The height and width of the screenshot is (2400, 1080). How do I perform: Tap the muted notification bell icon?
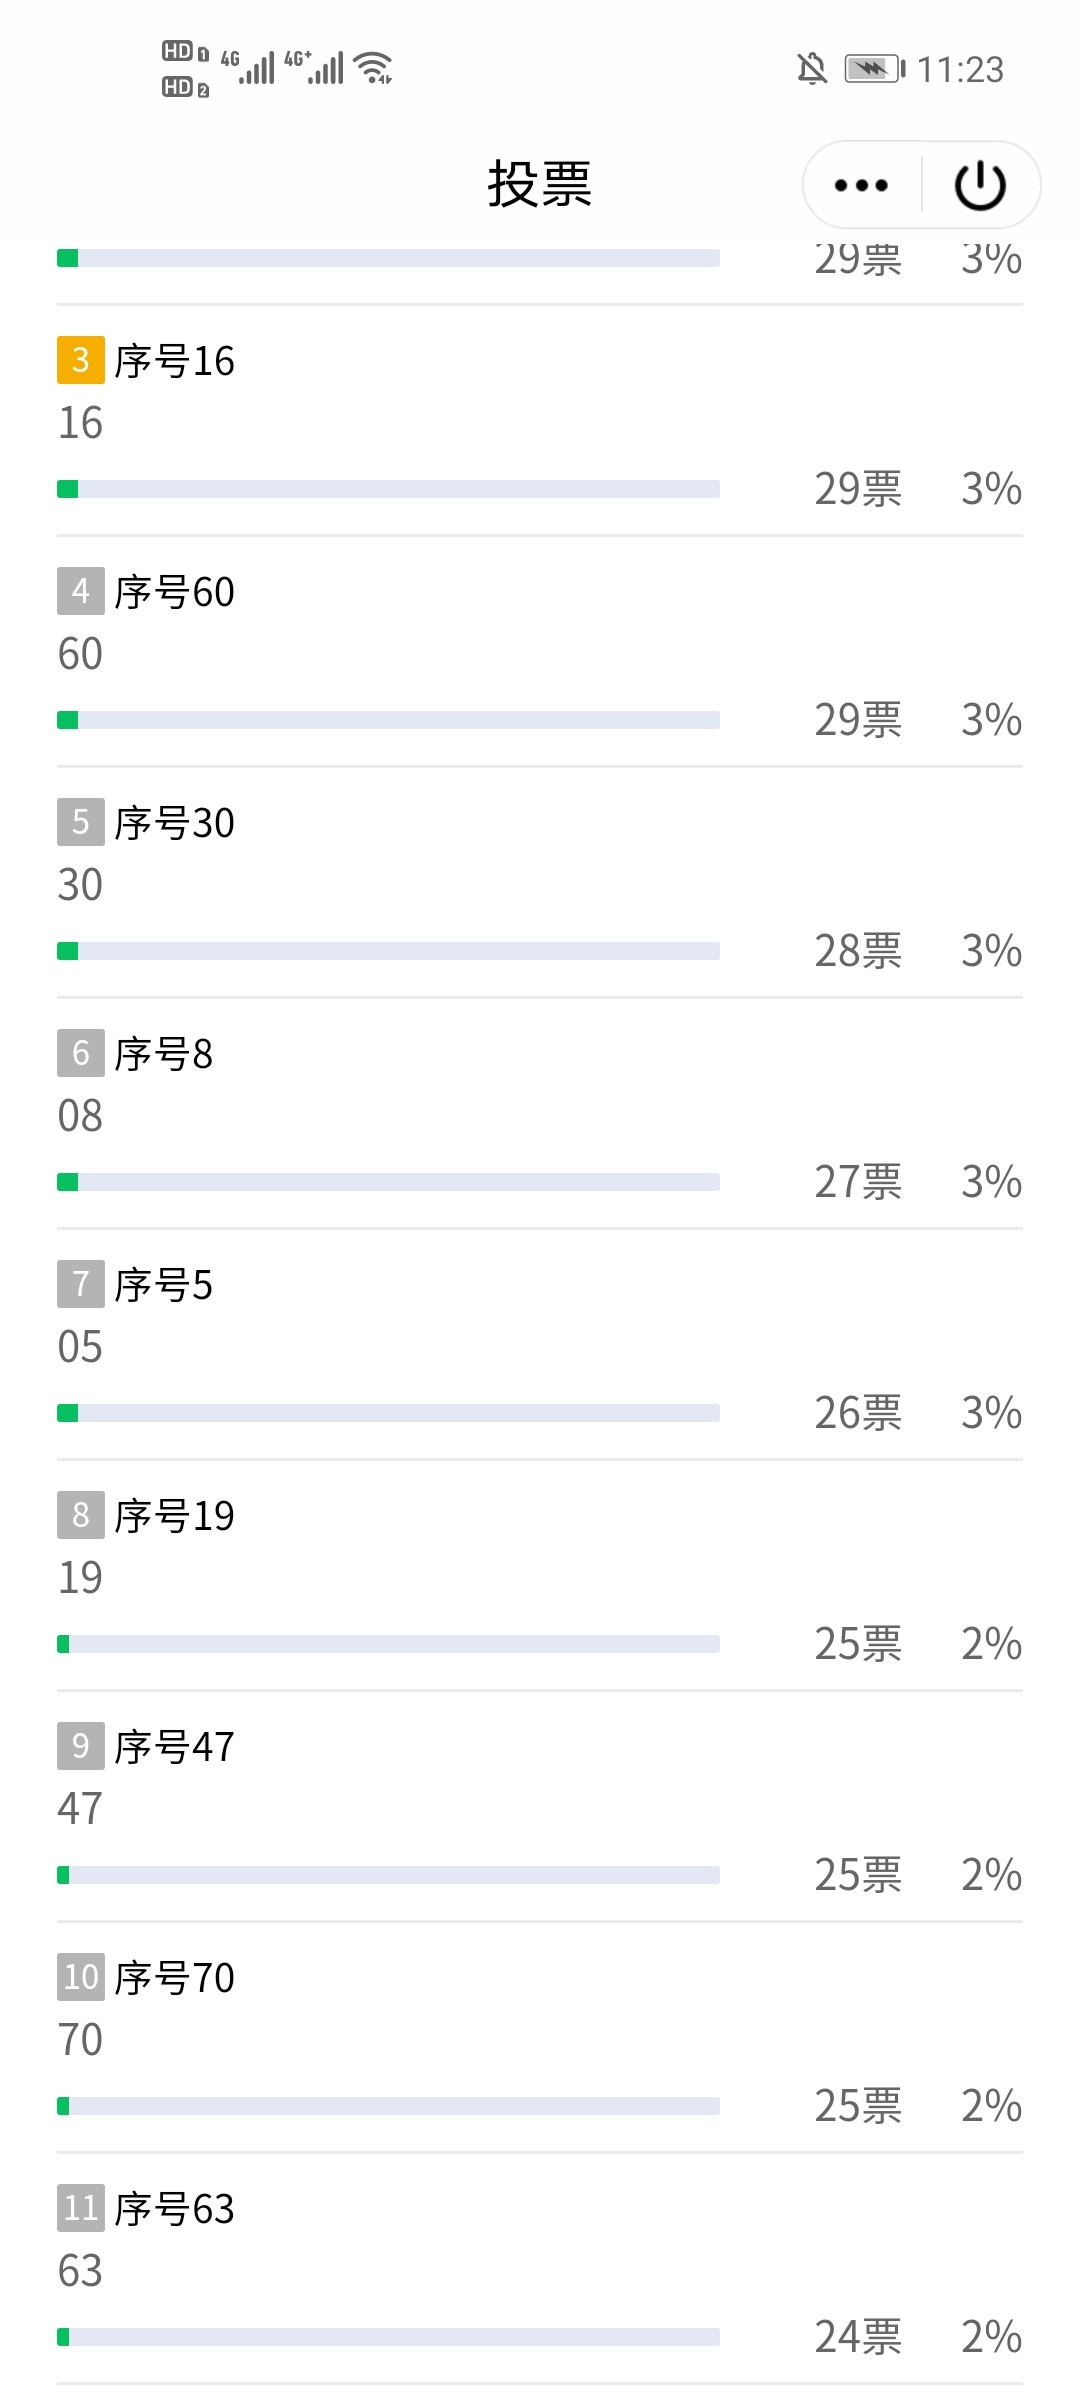(812, 69)
